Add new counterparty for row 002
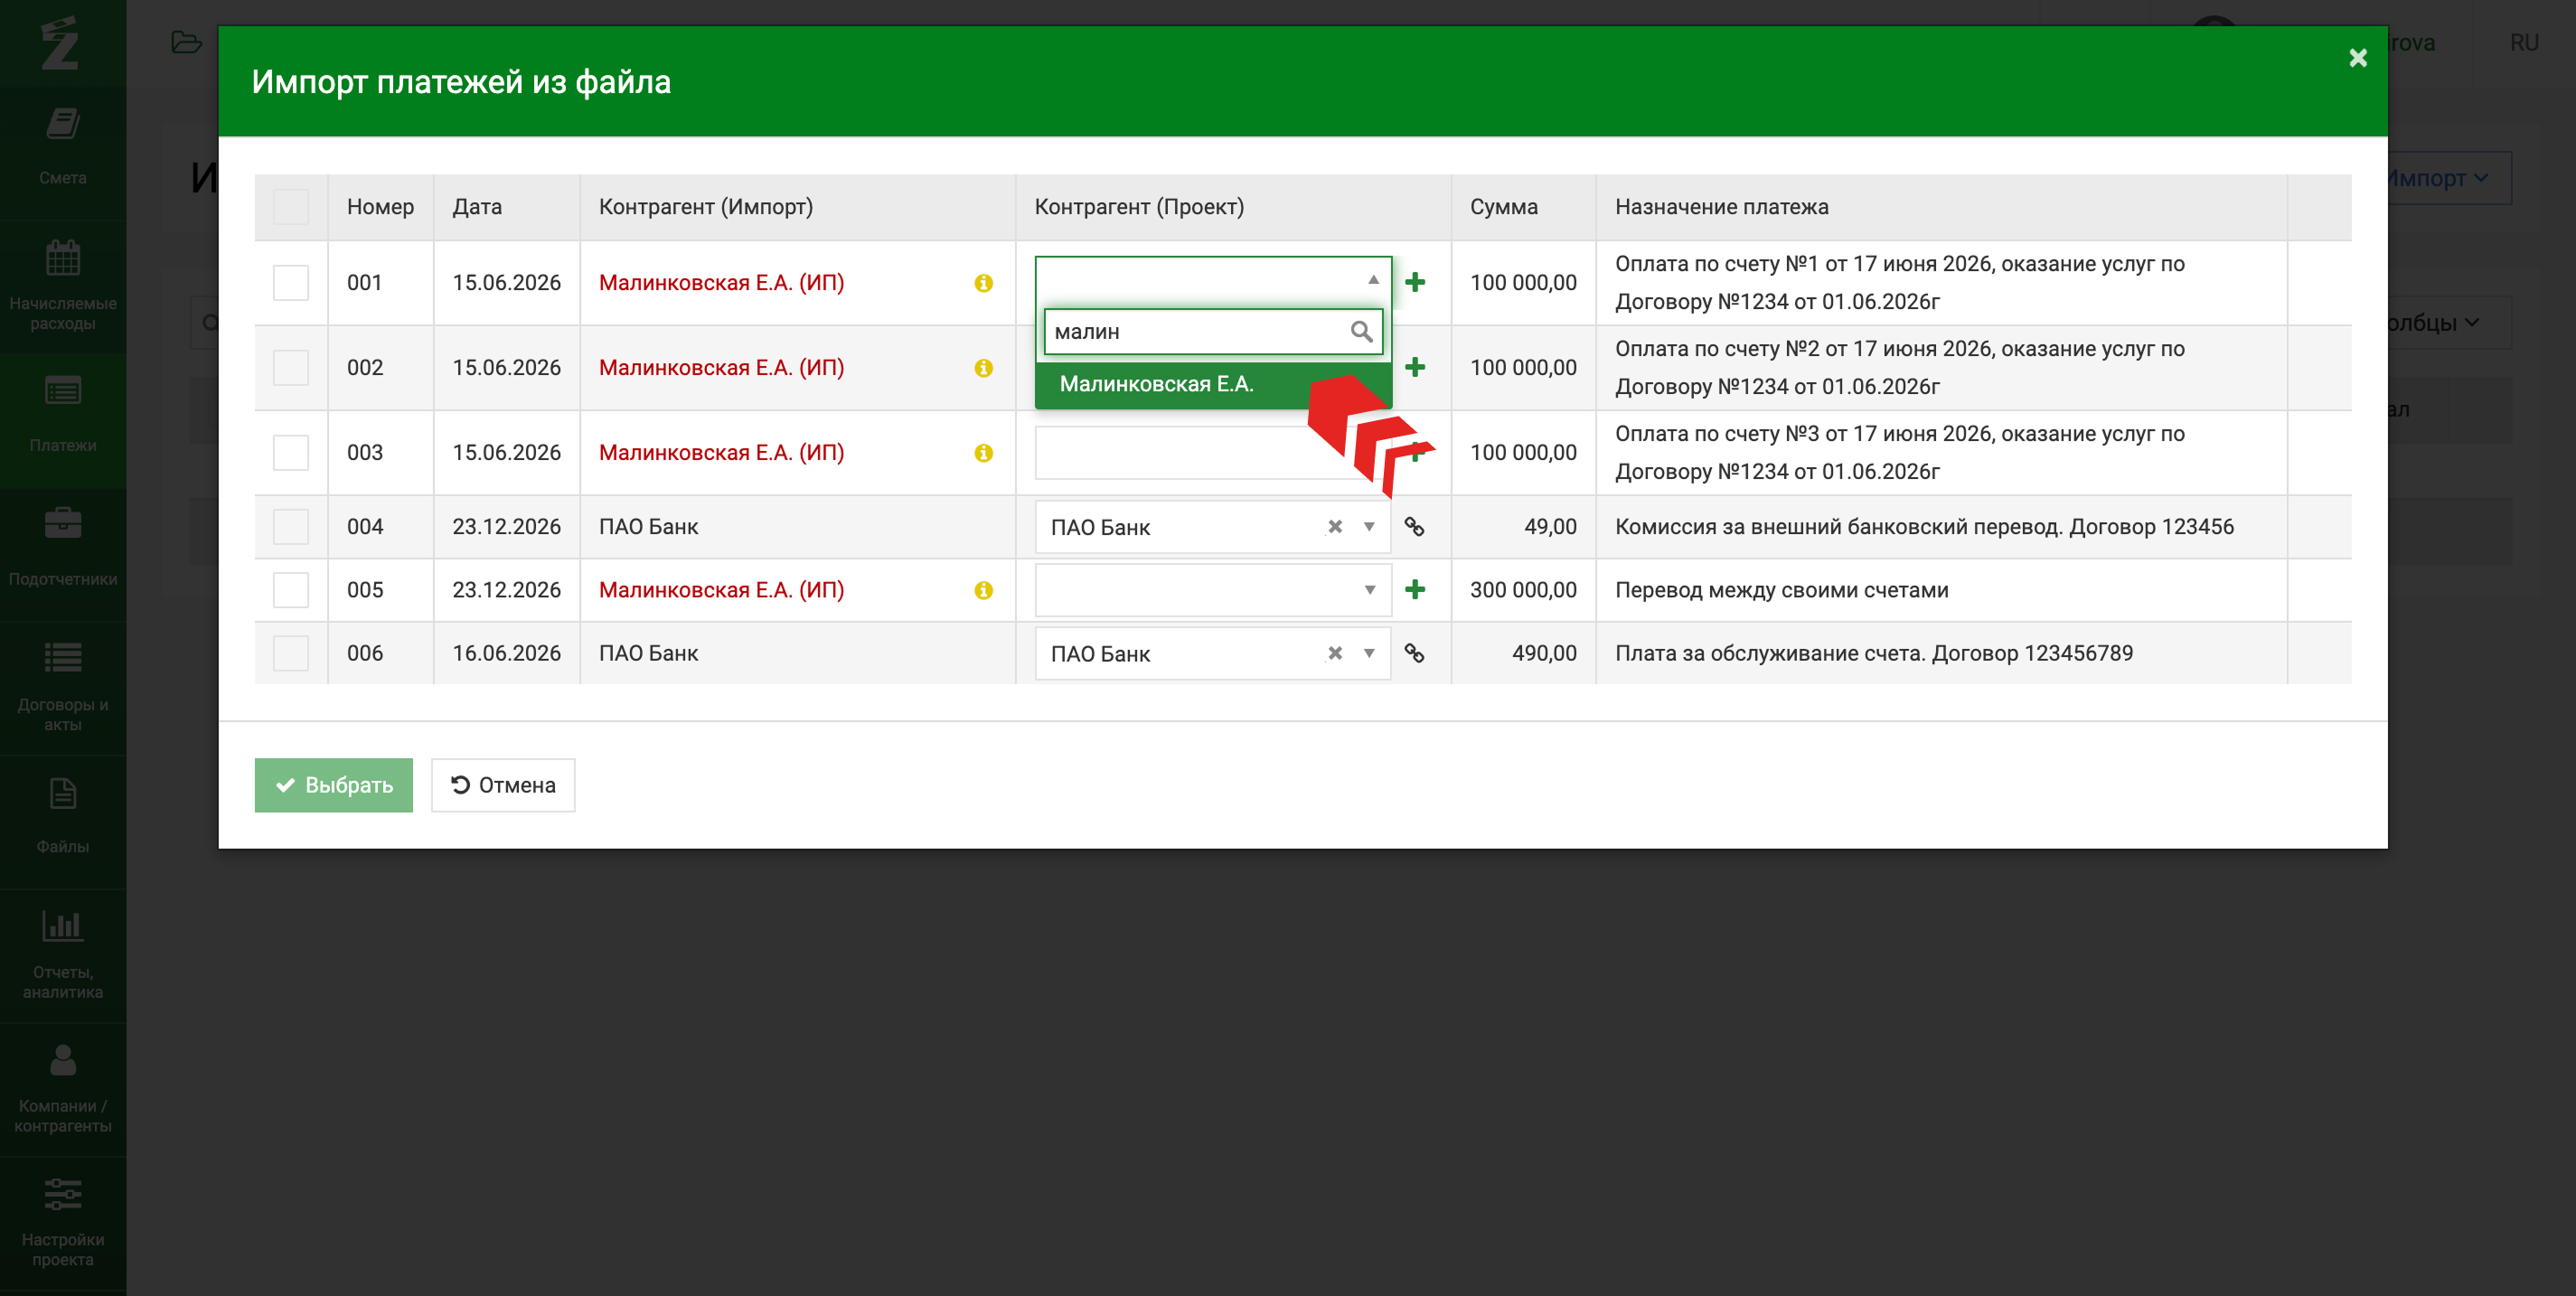Viewport: 2576px width, 1296px height. pyautogui.click(x=1415, y=367)
